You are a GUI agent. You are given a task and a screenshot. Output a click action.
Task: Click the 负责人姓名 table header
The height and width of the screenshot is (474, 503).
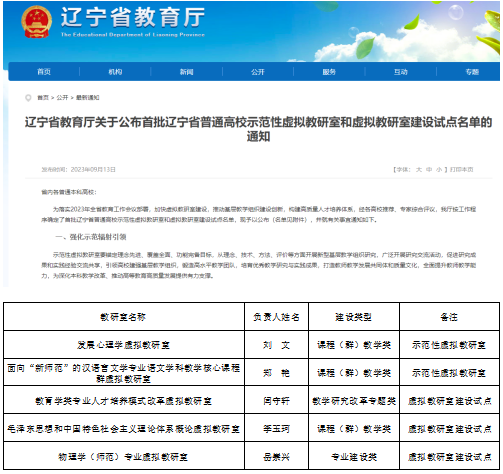tap(276, 317)
